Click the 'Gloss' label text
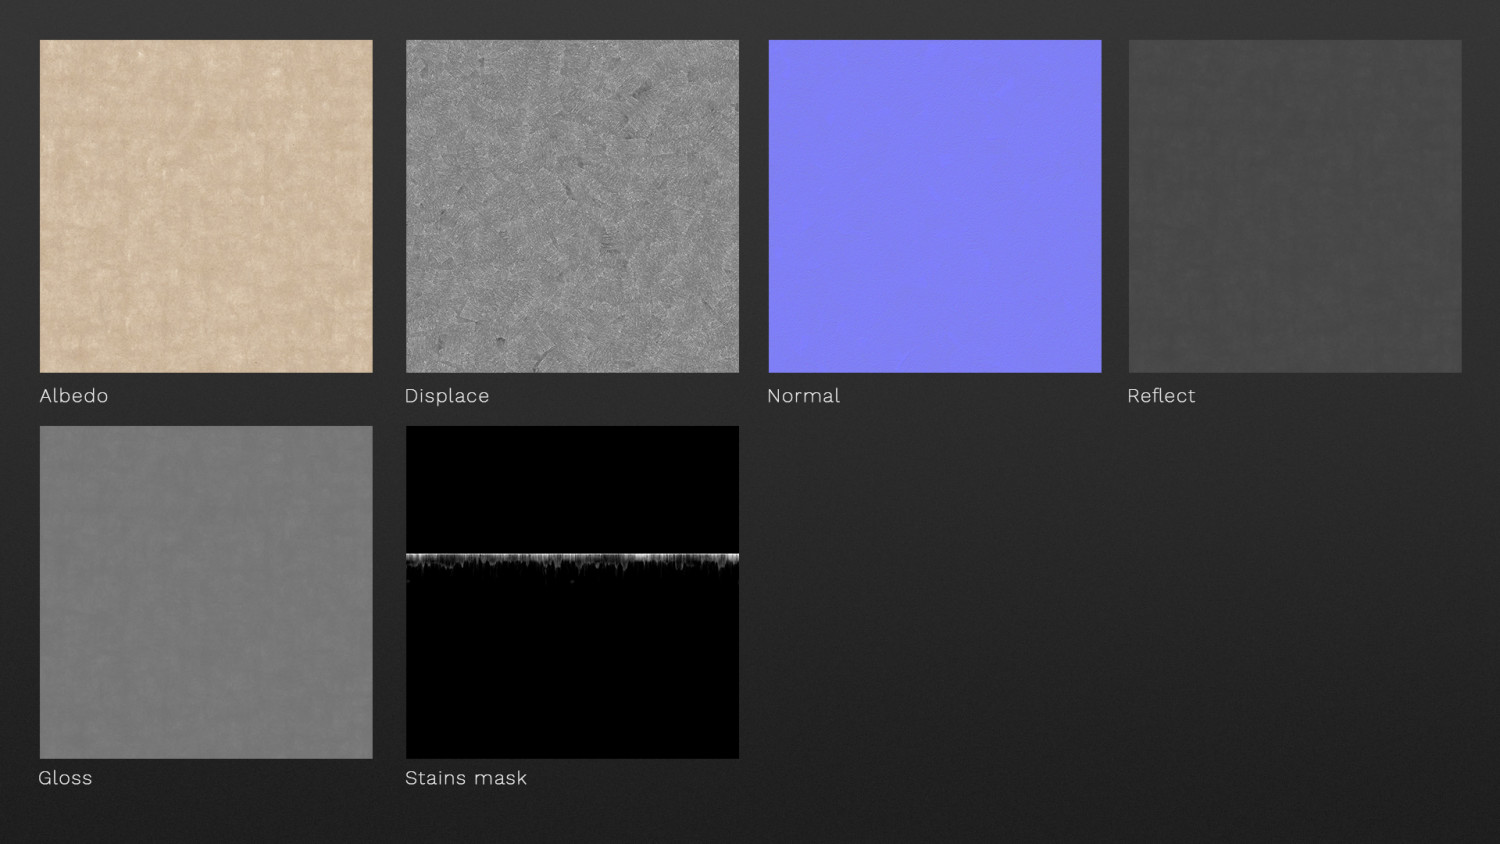This screenshot has width=1500, height=844. click(x=65, y=778)
